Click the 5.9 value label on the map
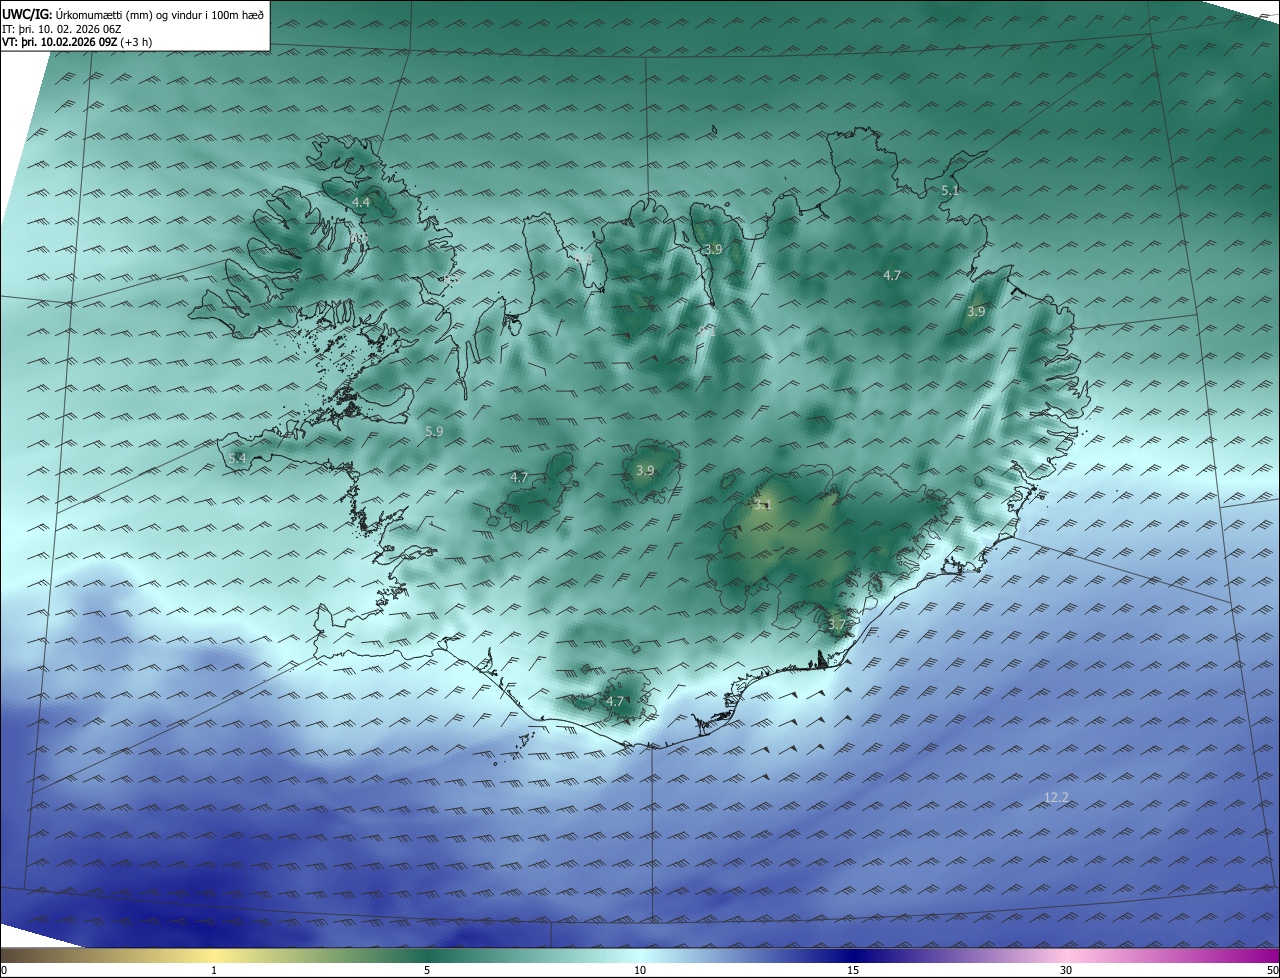The width and height of the screenshot is (1280, 978). pos(434,431)
